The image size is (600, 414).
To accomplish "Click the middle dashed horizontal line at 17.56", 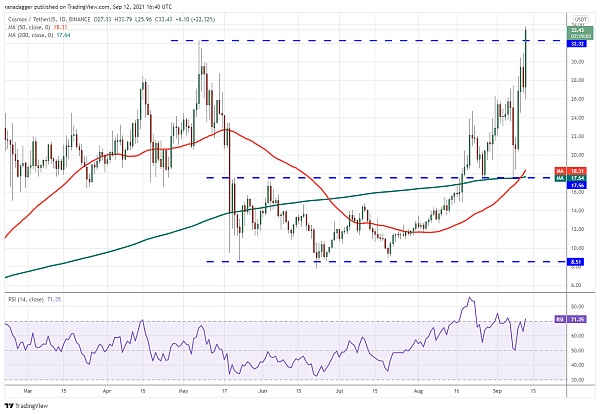I will [x=385, y=178].
